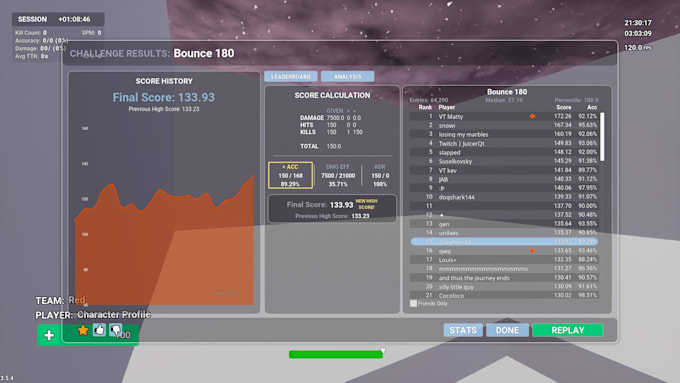Screen dimensions: 680x383
Task: Open the STATS screen
Action: pyautogui.click(x=463, y=330)
